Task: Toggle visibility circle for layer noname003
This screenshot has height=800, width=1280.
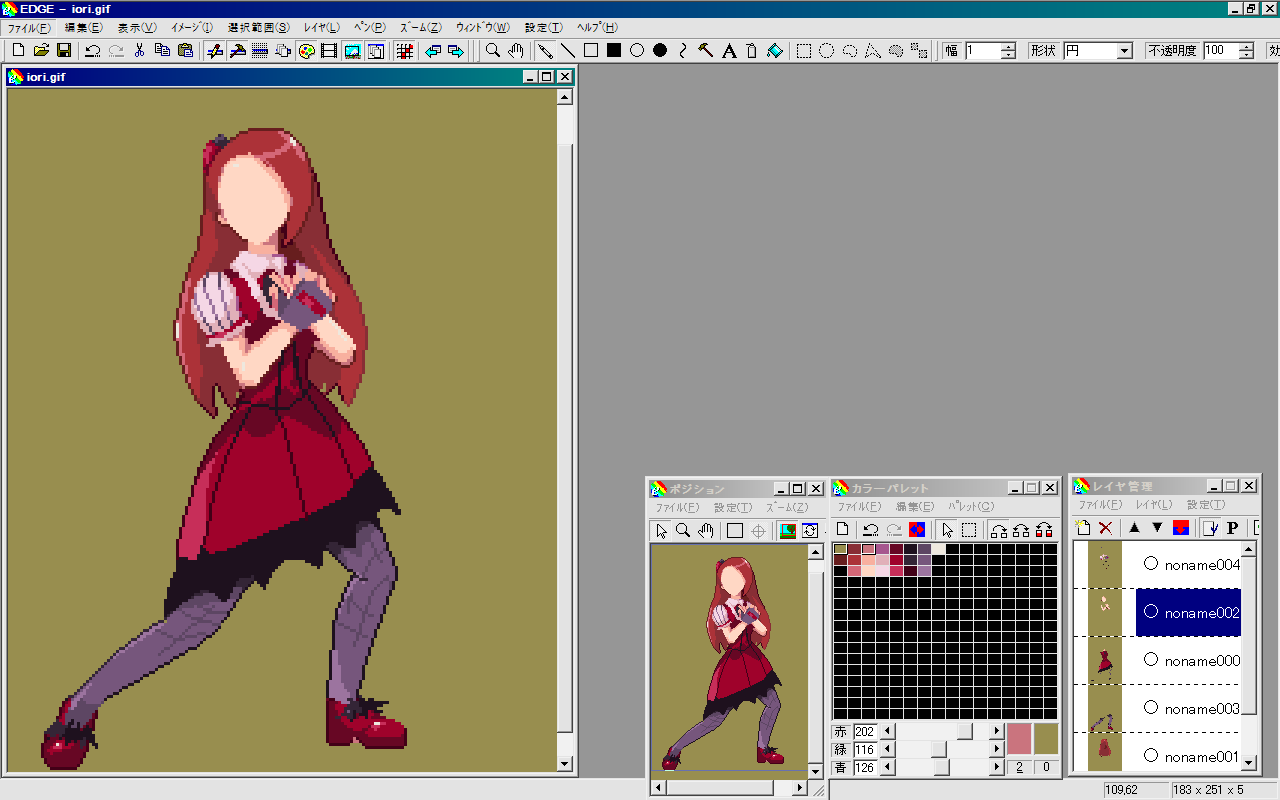Action: [x=1150, y=708]
